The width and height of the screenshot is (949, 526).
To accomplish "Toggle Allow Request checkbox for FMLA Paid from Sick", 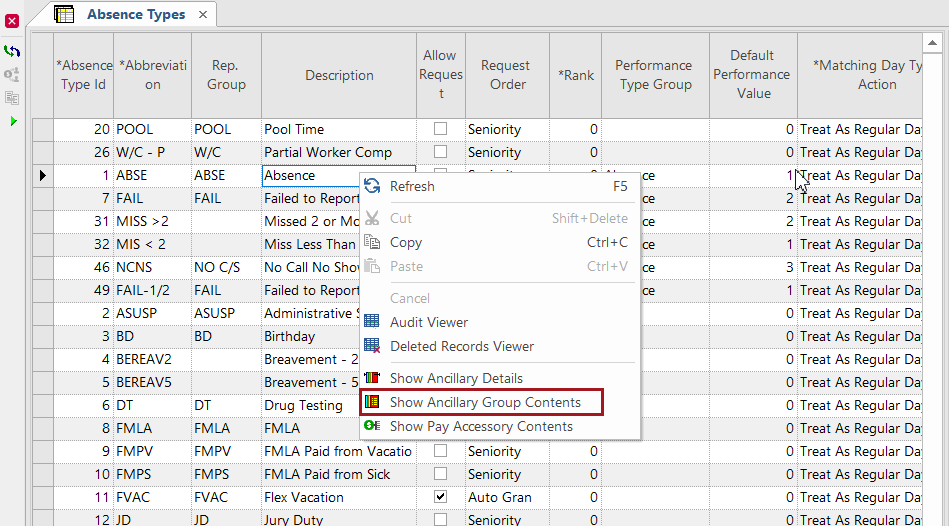I will 441,473.
